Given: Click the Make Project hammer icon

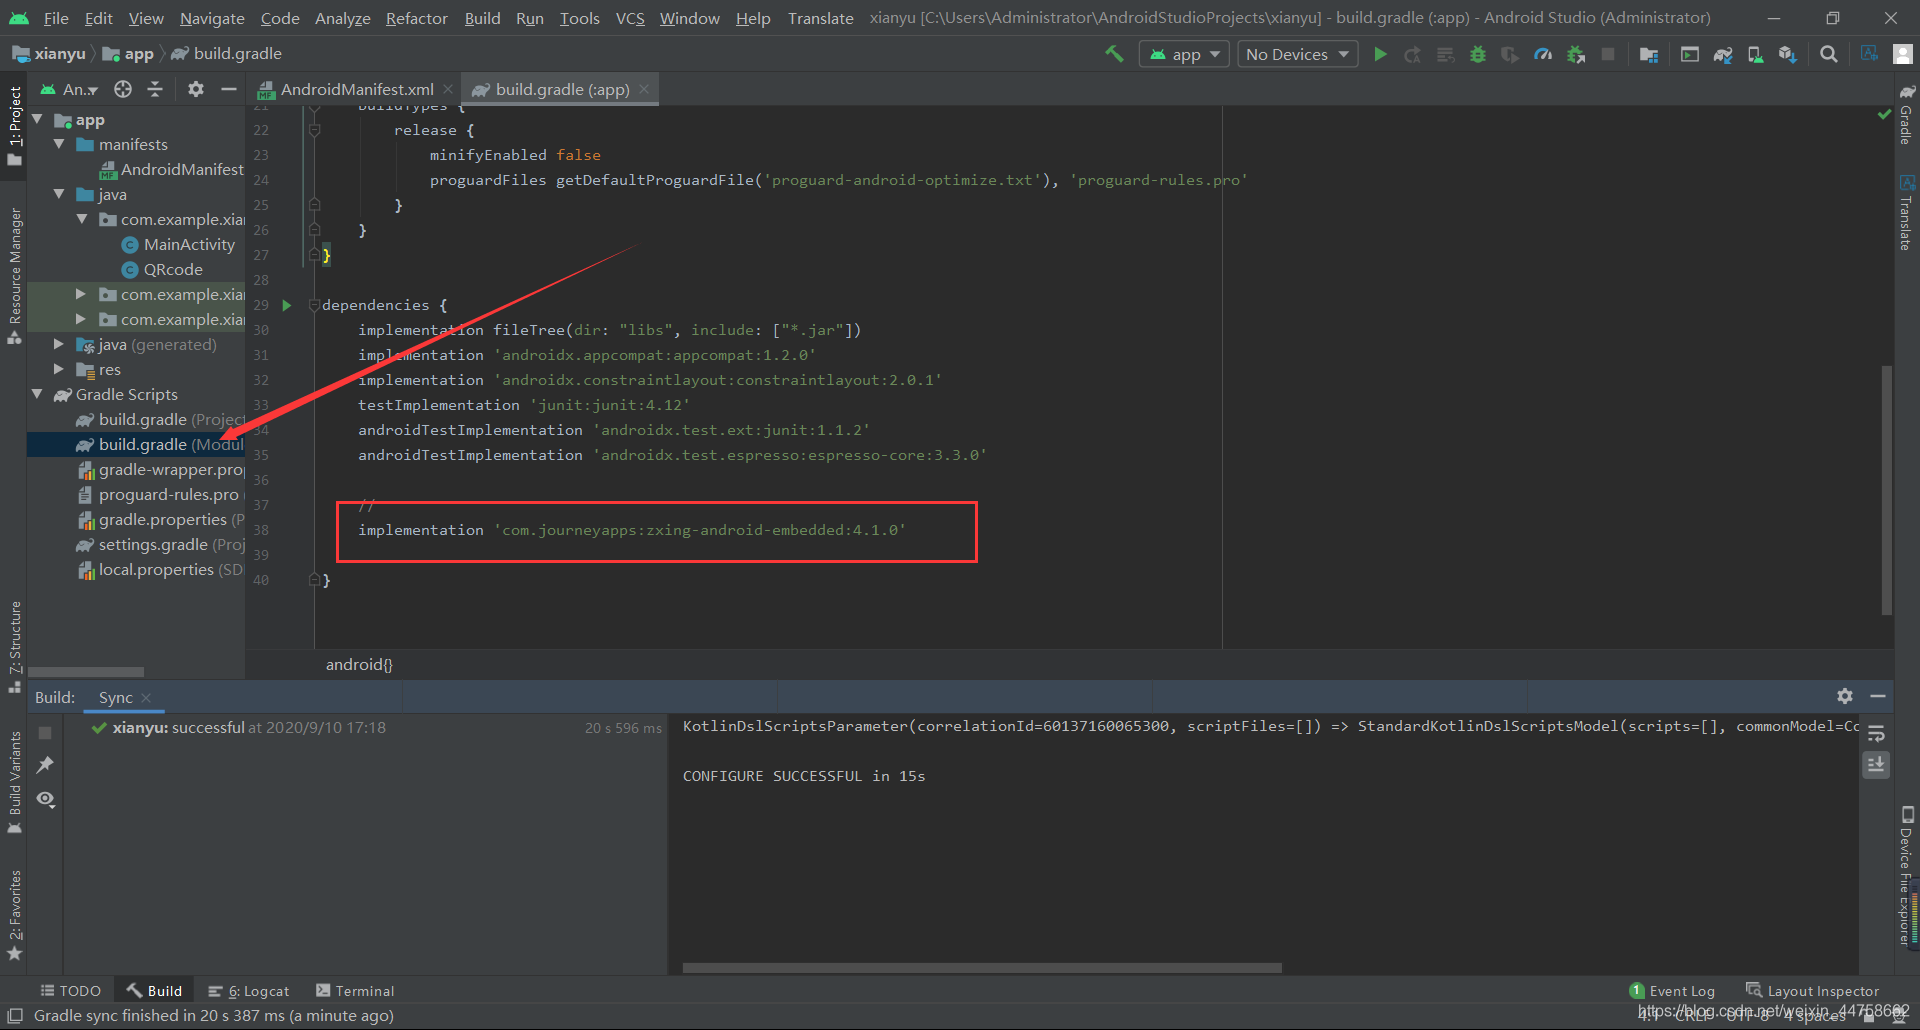Looking at the screenshot, I should [x=1114, y=54].
